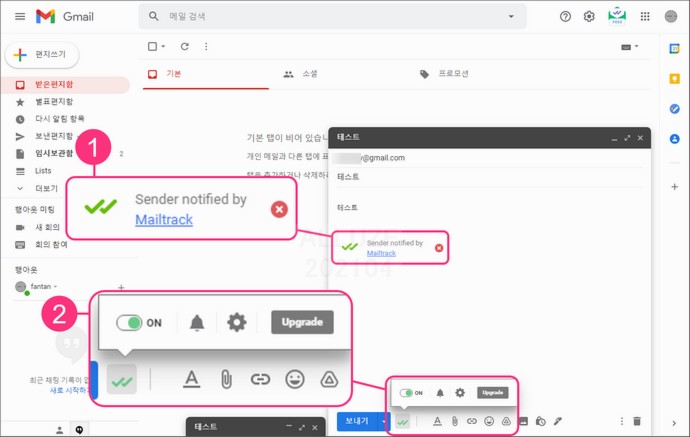Insert link using compose toolbar chain icon
690x437 pixels.
(472, 421)
